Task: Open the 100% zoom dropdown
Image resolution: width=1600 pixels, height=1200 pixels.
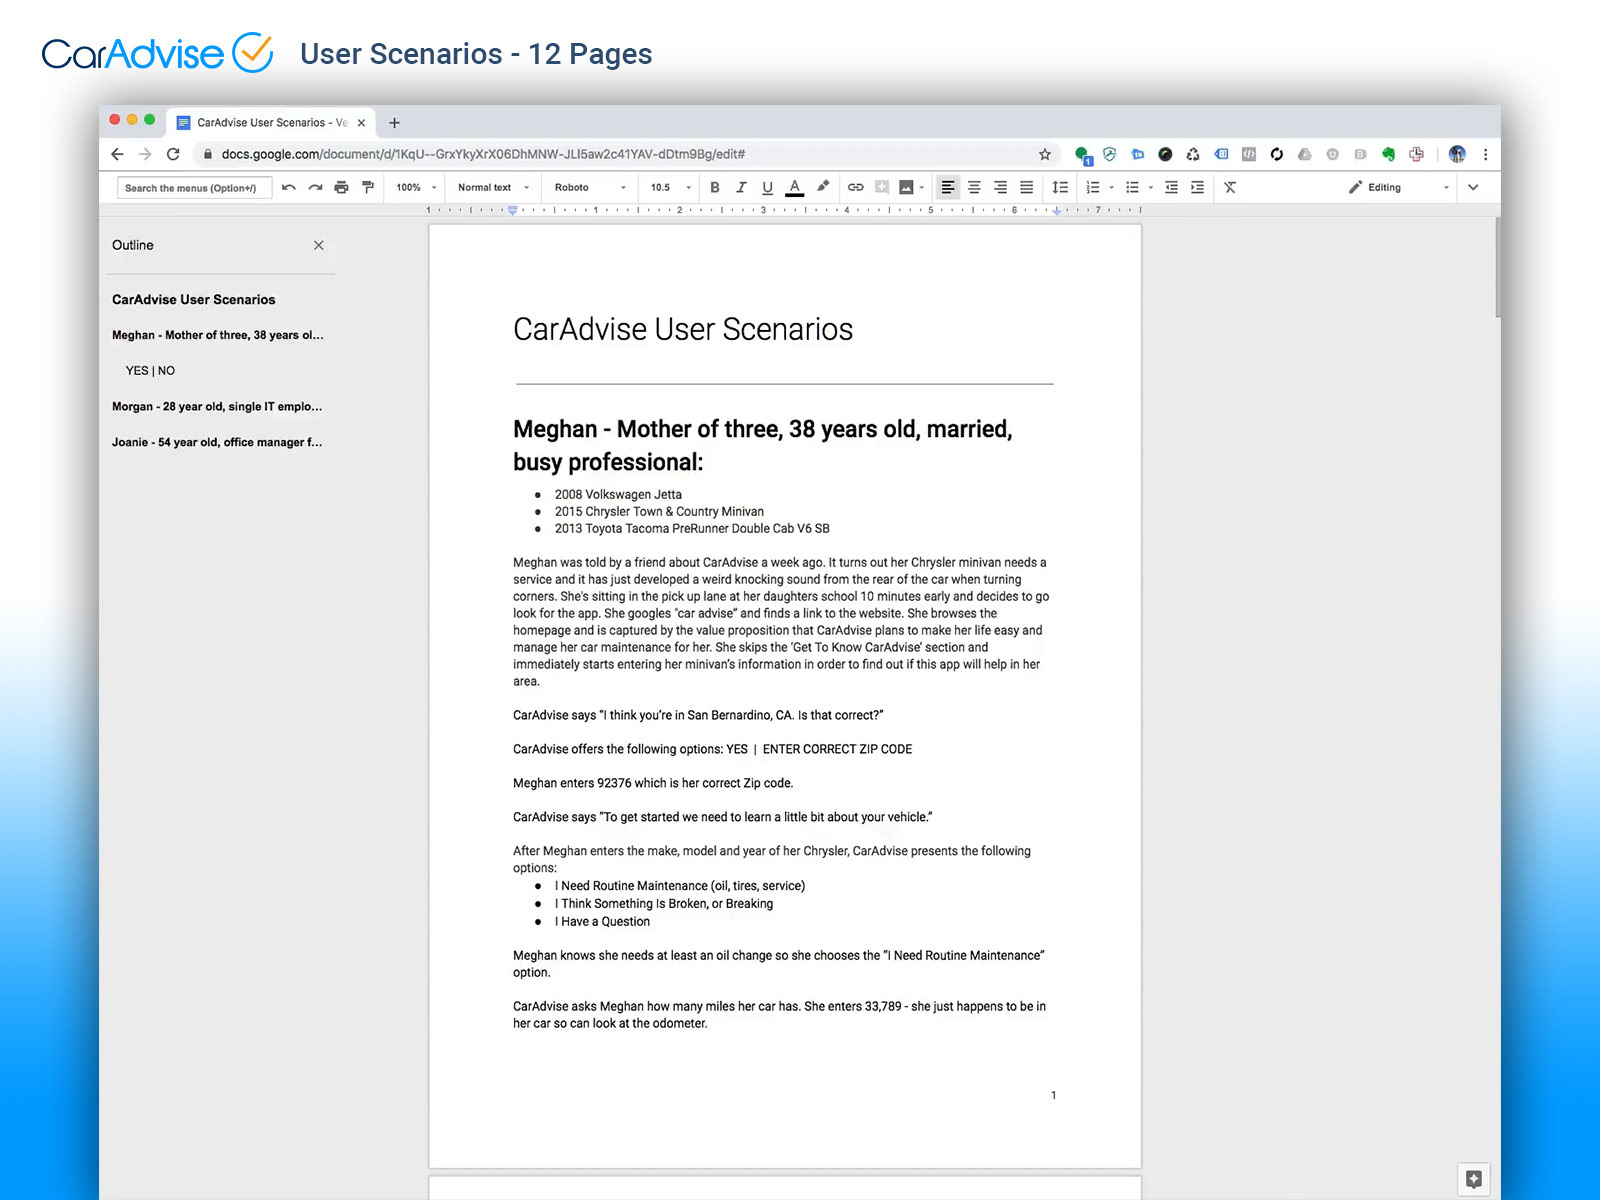Action: point(416,187)
